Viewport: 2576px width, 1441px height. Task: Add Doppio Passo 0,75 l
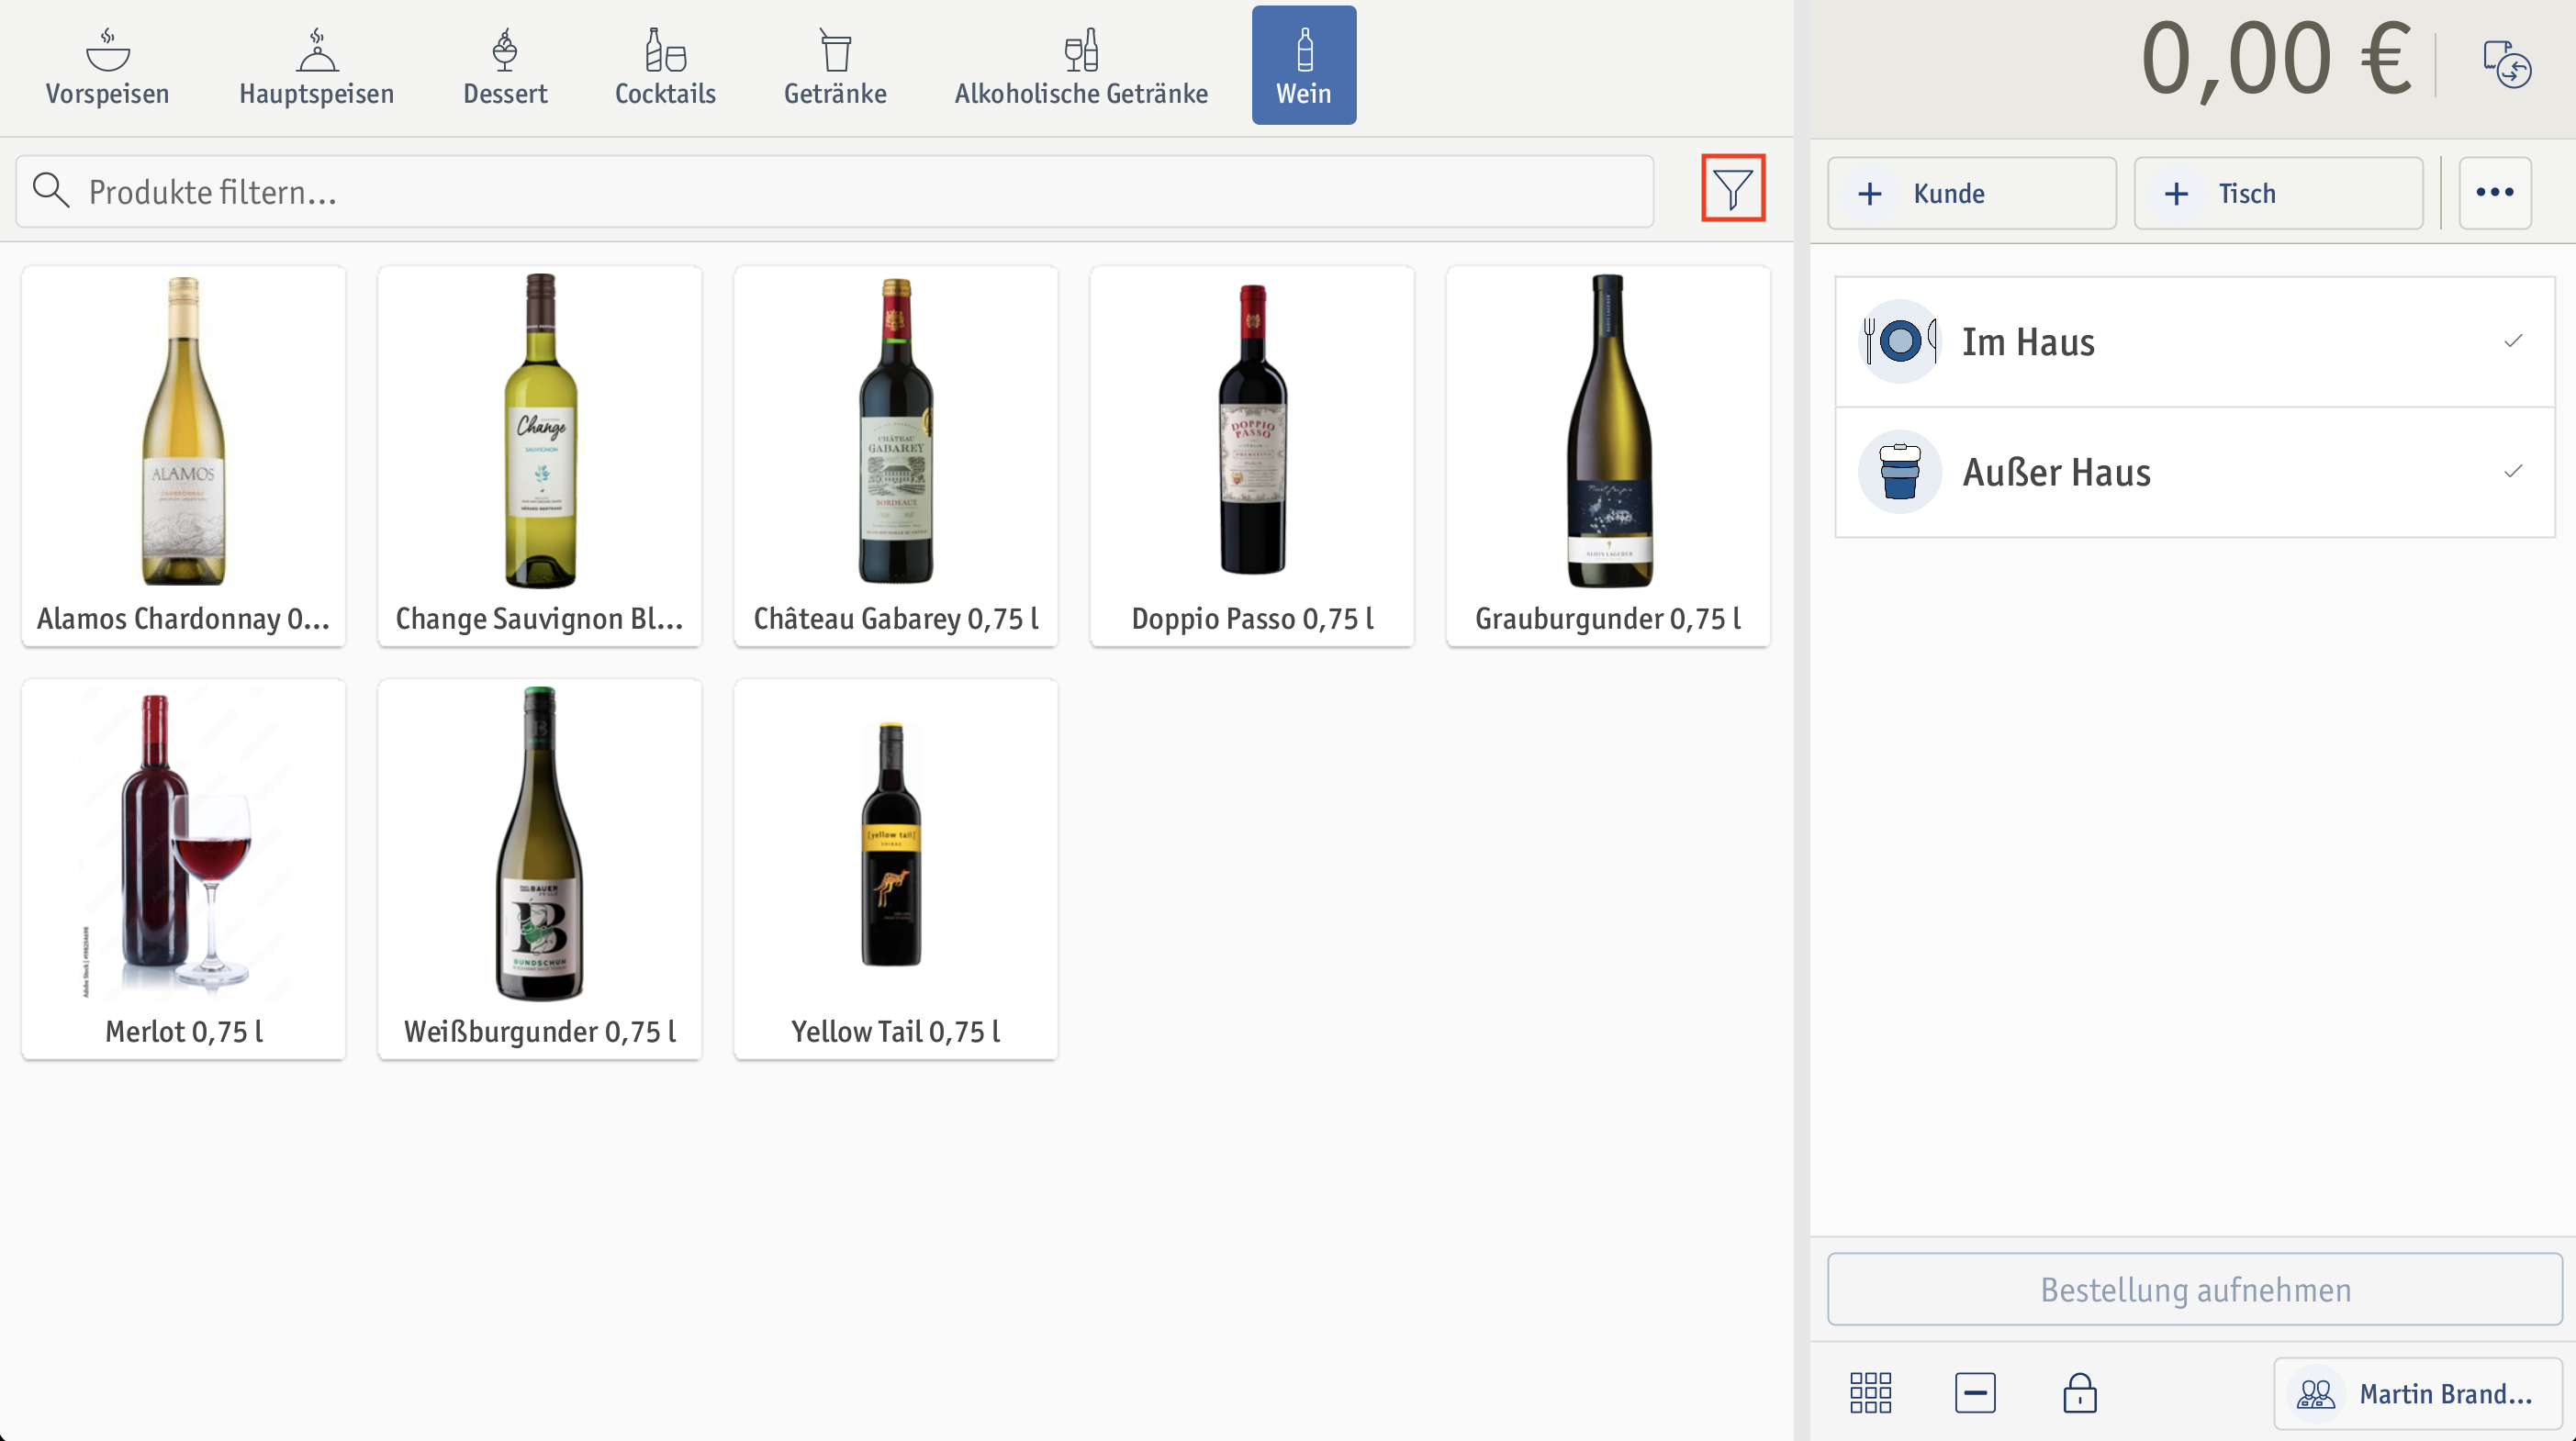click(1252, 456)
